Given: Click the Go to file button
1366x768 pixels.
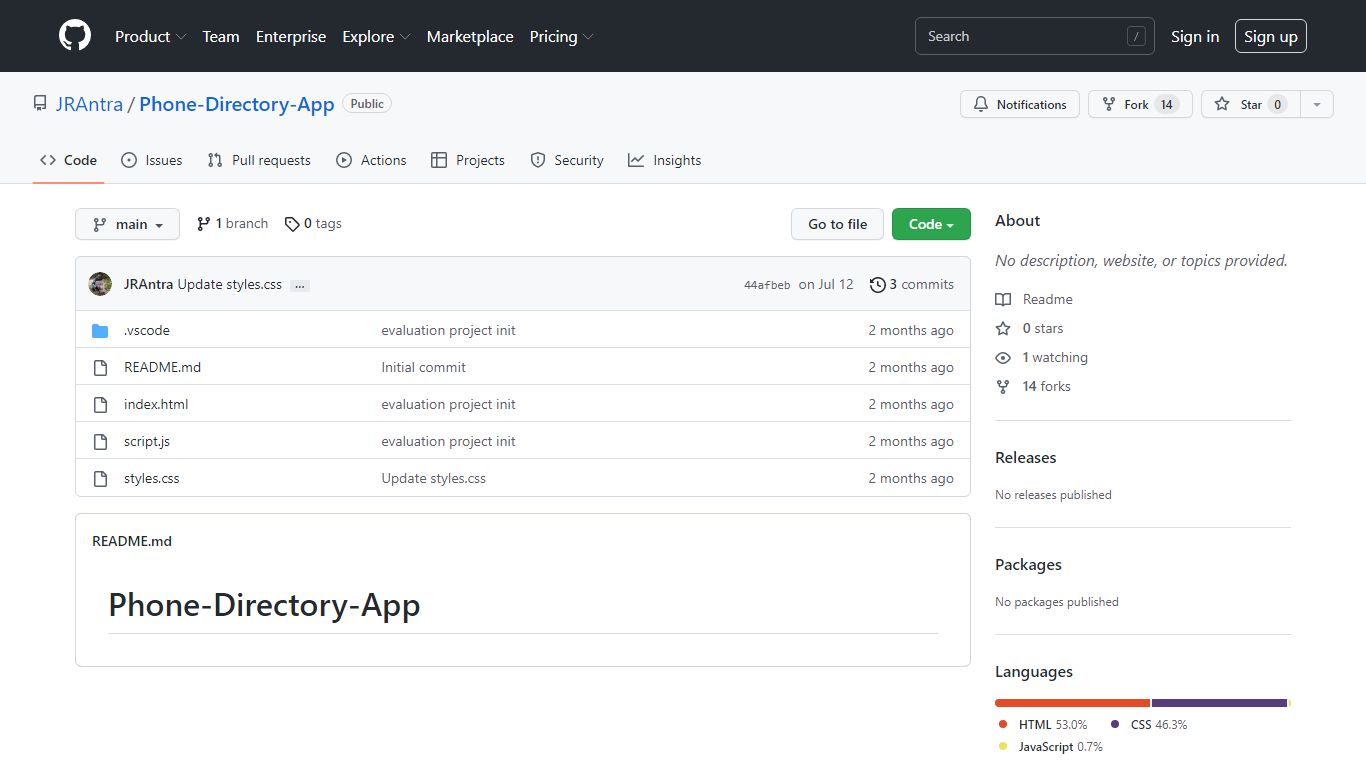Looking at the screenshot, I should [x=837, y=224].
